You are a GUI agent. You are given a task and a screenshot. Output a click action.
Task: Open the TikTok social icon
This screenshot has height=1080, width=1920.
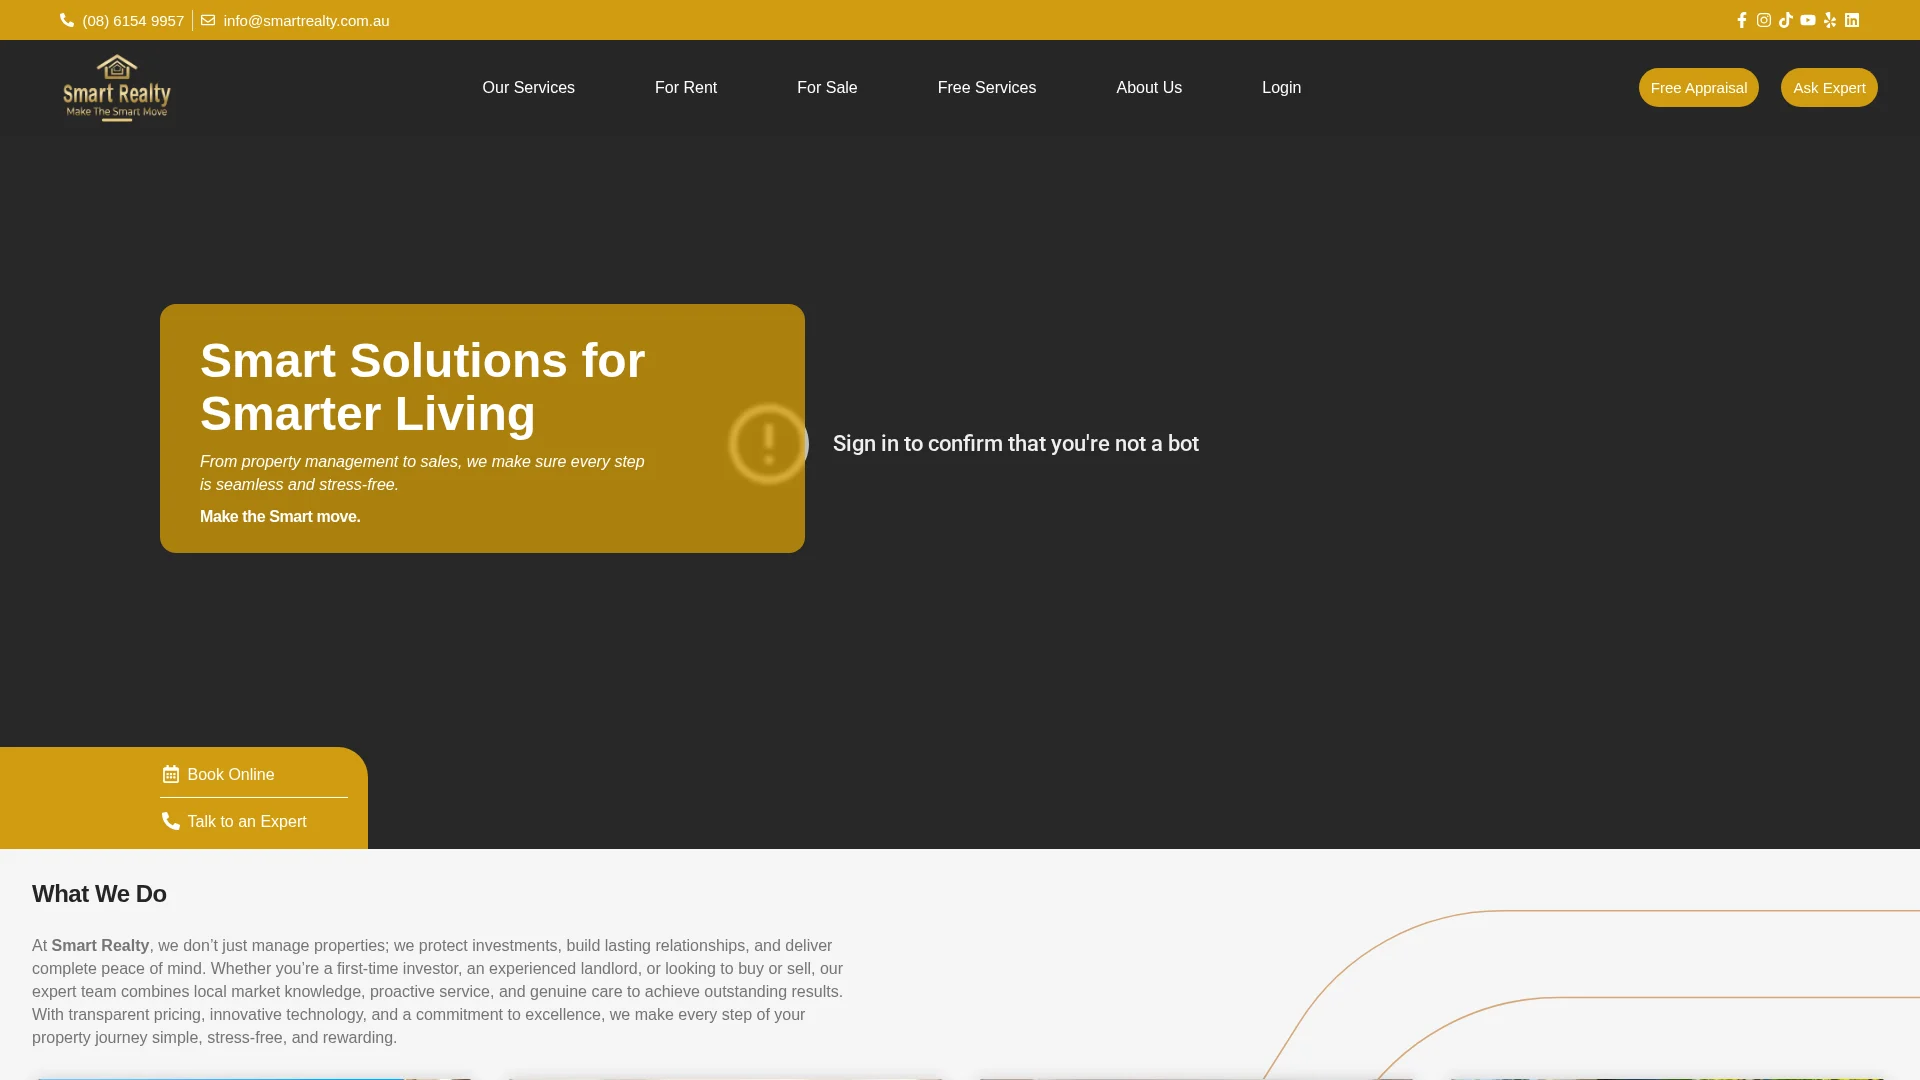tap(1786, 20)
